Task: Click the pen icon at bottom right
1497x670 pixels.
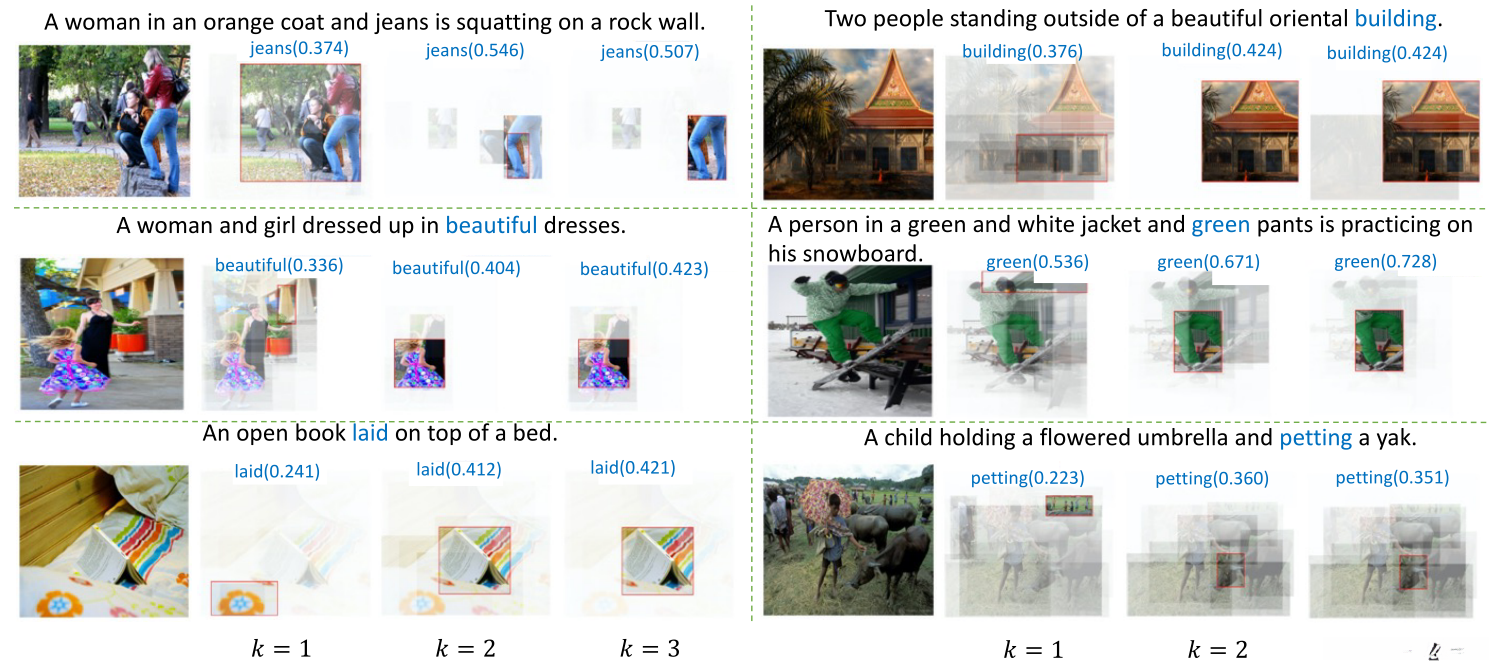Action: [x=1437, y=650]
